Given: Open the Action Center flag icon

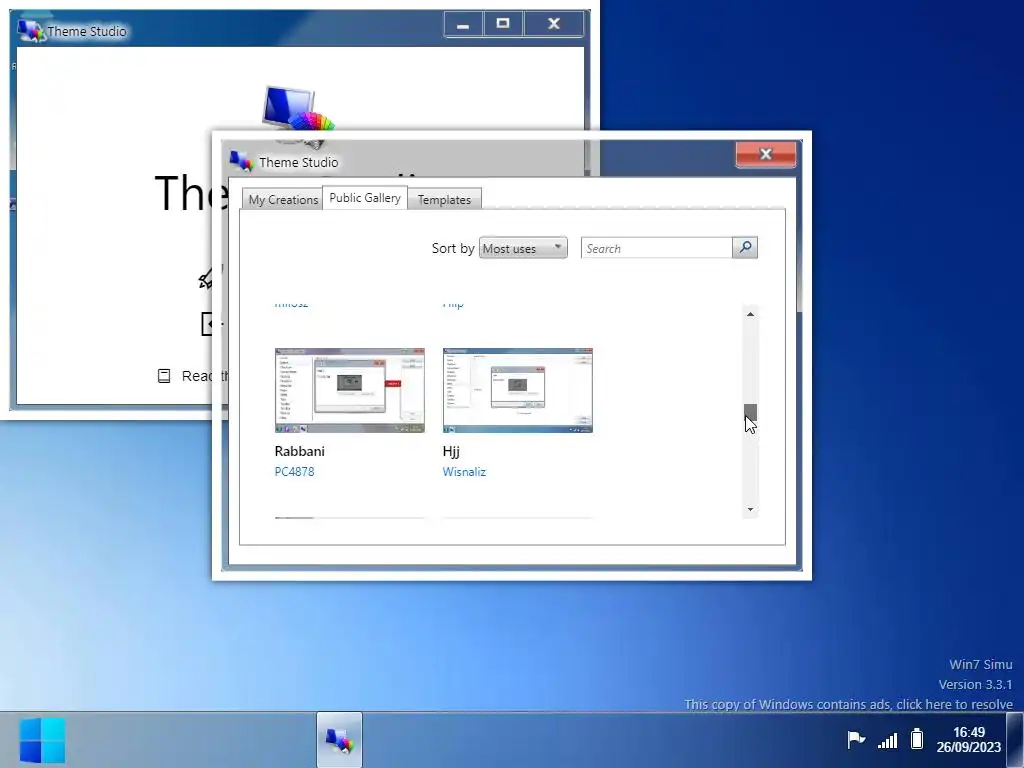Looking at the screenshot, I should coord(856,740).
